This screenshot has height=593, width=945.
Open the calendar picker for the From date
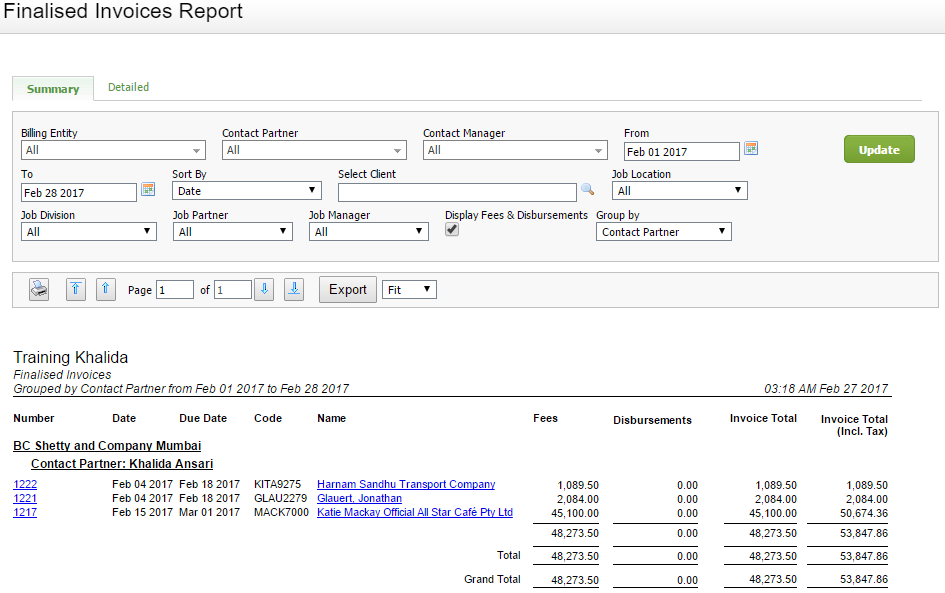(749, 147)
